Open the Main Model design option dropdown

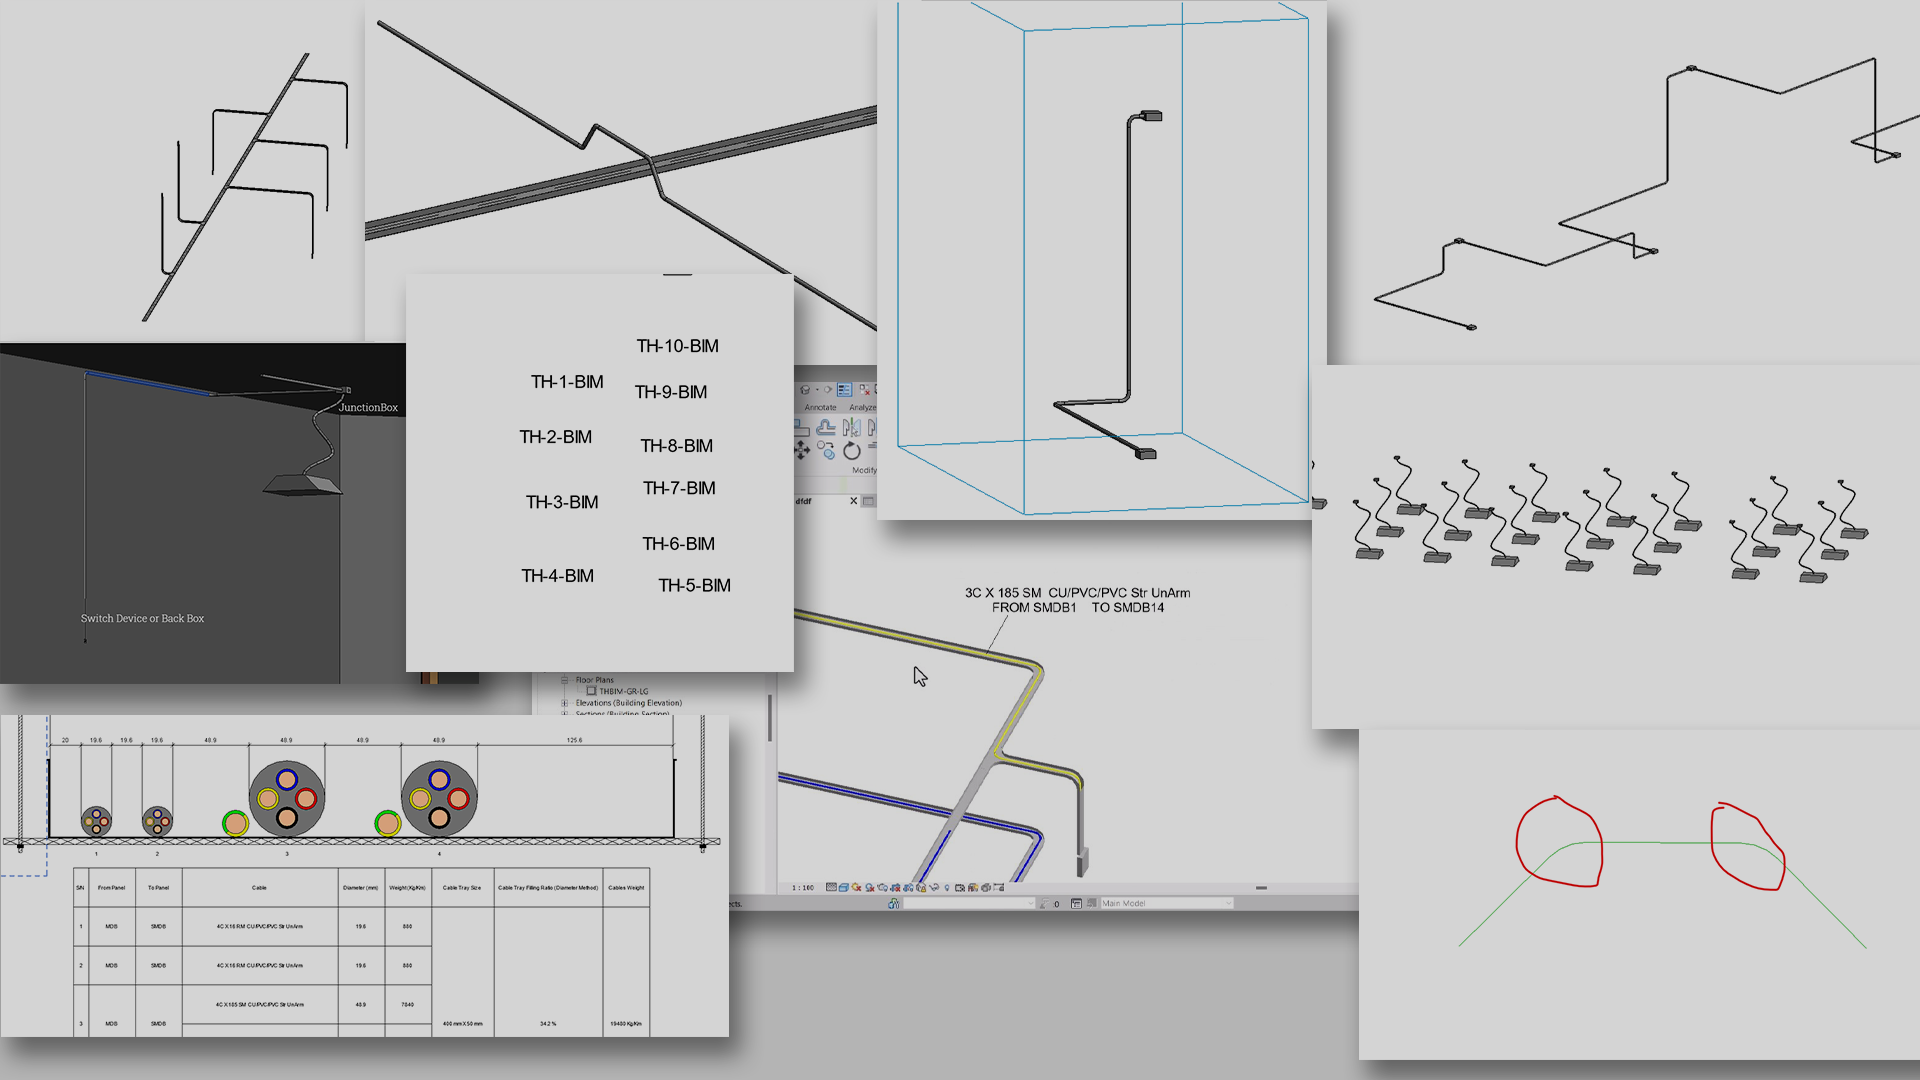coord(1167,903)
